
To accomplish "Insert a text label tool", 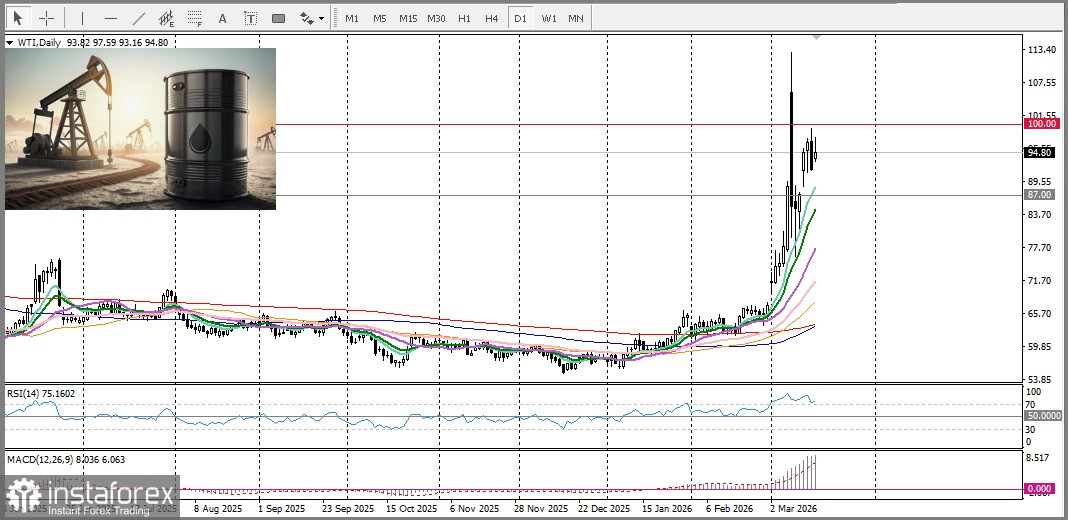I will point(250,18).
